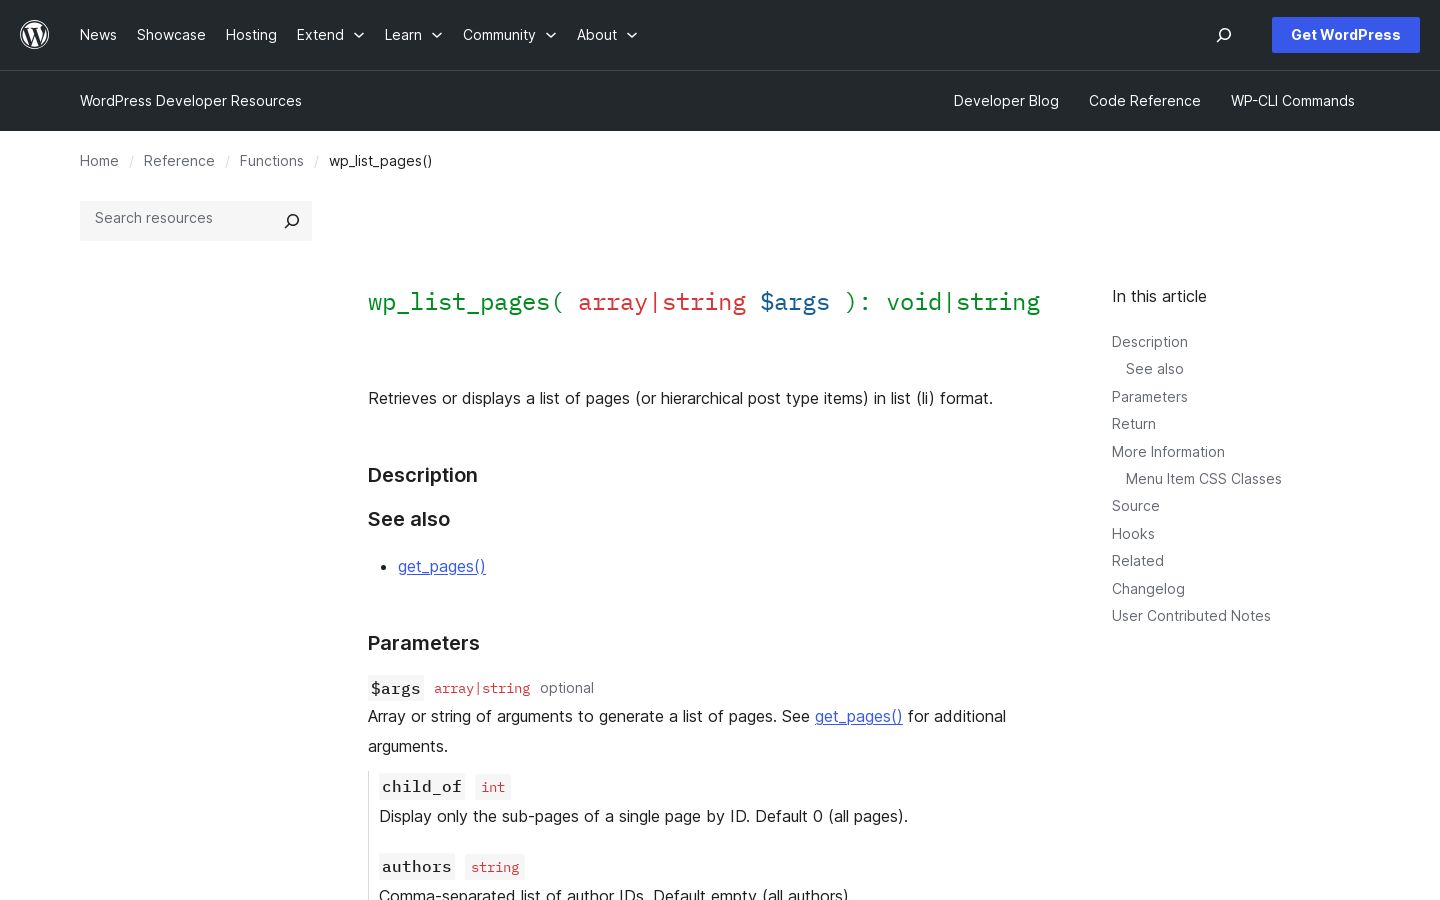
Task: Click the Description section heading
Action: pos(423,475)
